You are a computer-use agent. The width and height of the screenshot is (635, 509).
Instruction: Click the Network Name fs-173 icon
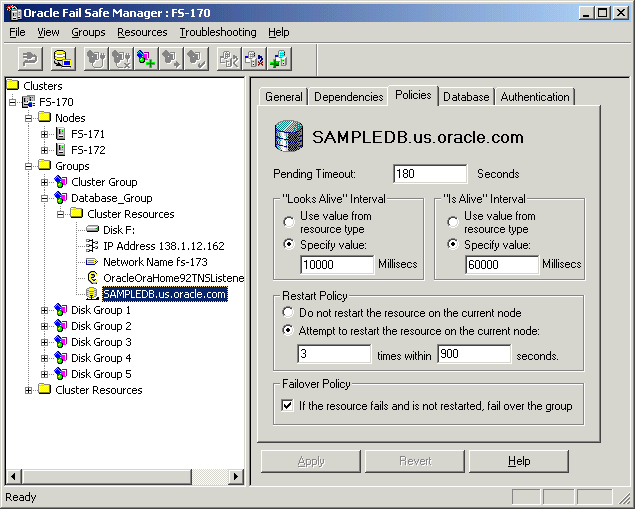(x=92, y=262)
